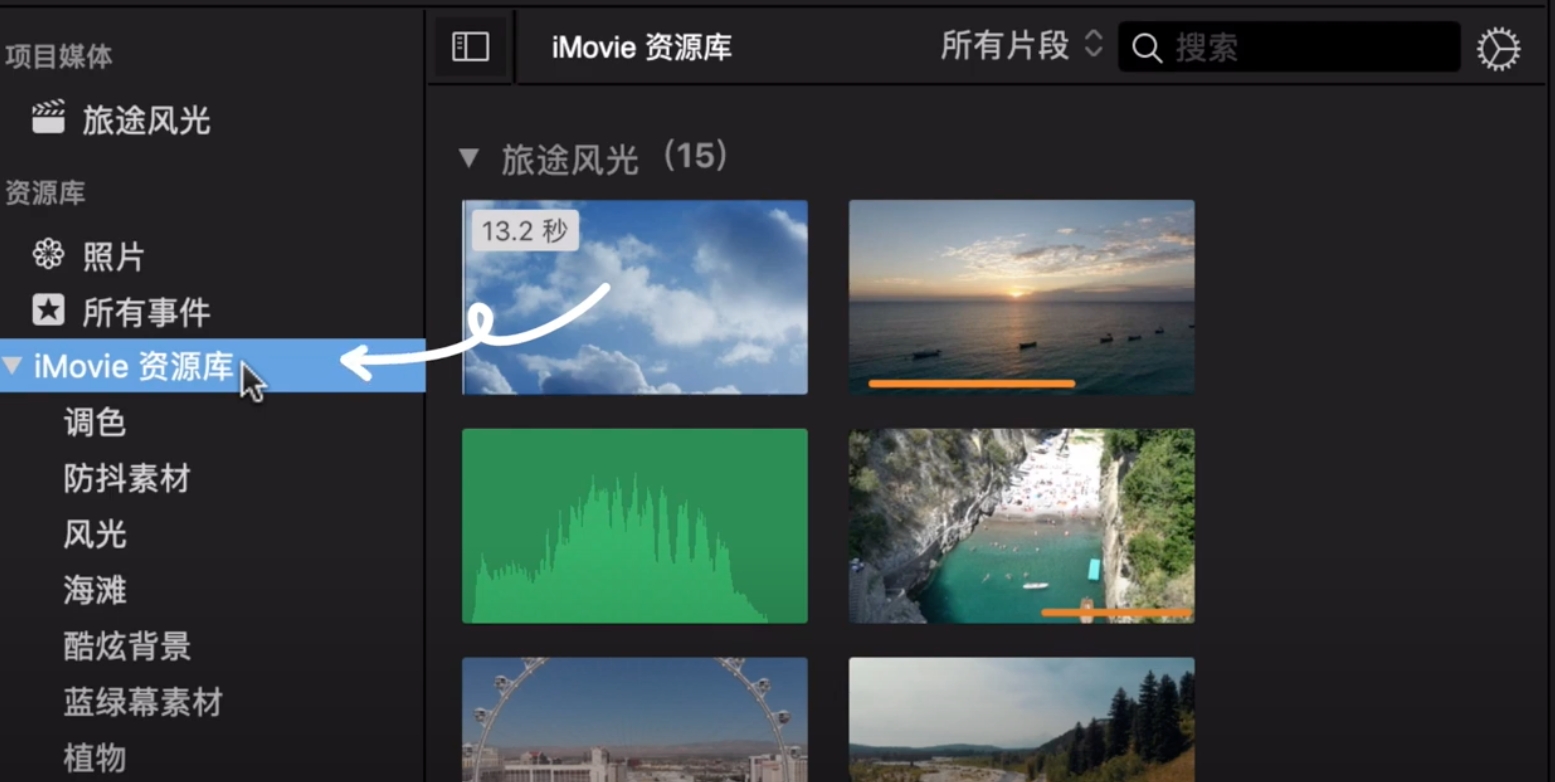Screen dimensions: 1555x782
Task: Select the aerial beach cove clip
Action: click(1021, 526)
